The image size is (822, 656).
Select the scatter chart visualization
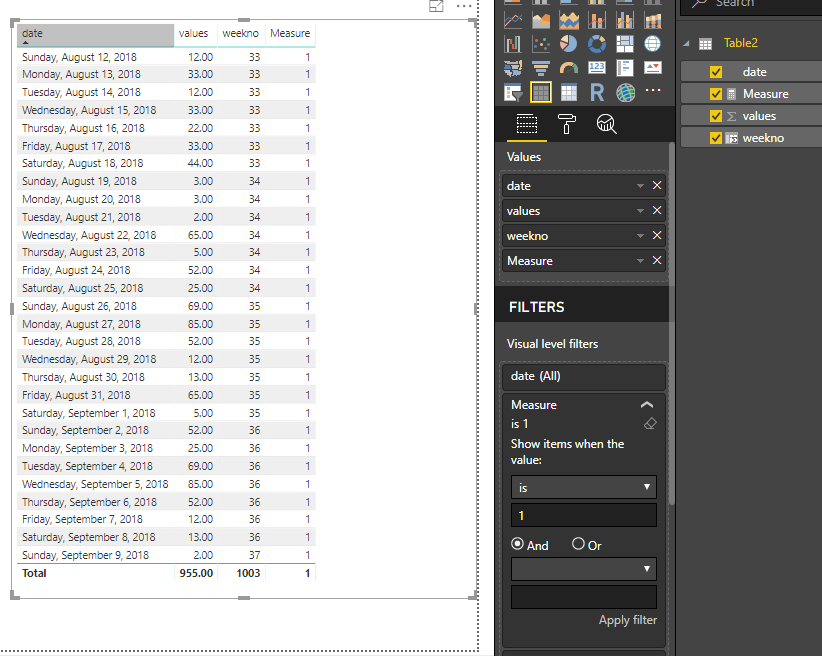(x=541, y=44)
